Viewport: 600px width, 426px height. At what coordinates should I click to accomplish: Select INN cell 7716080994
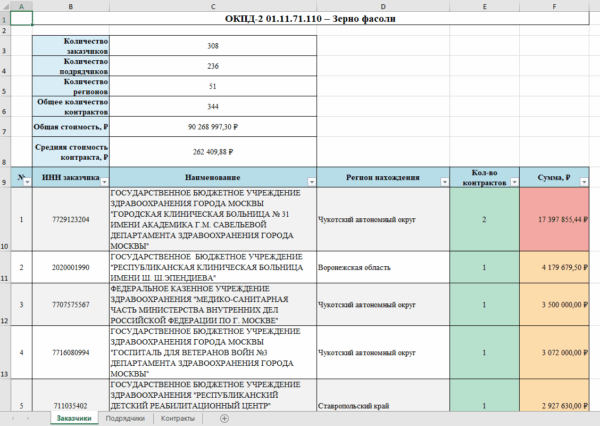pyautogui.click(x=71, y=353)
